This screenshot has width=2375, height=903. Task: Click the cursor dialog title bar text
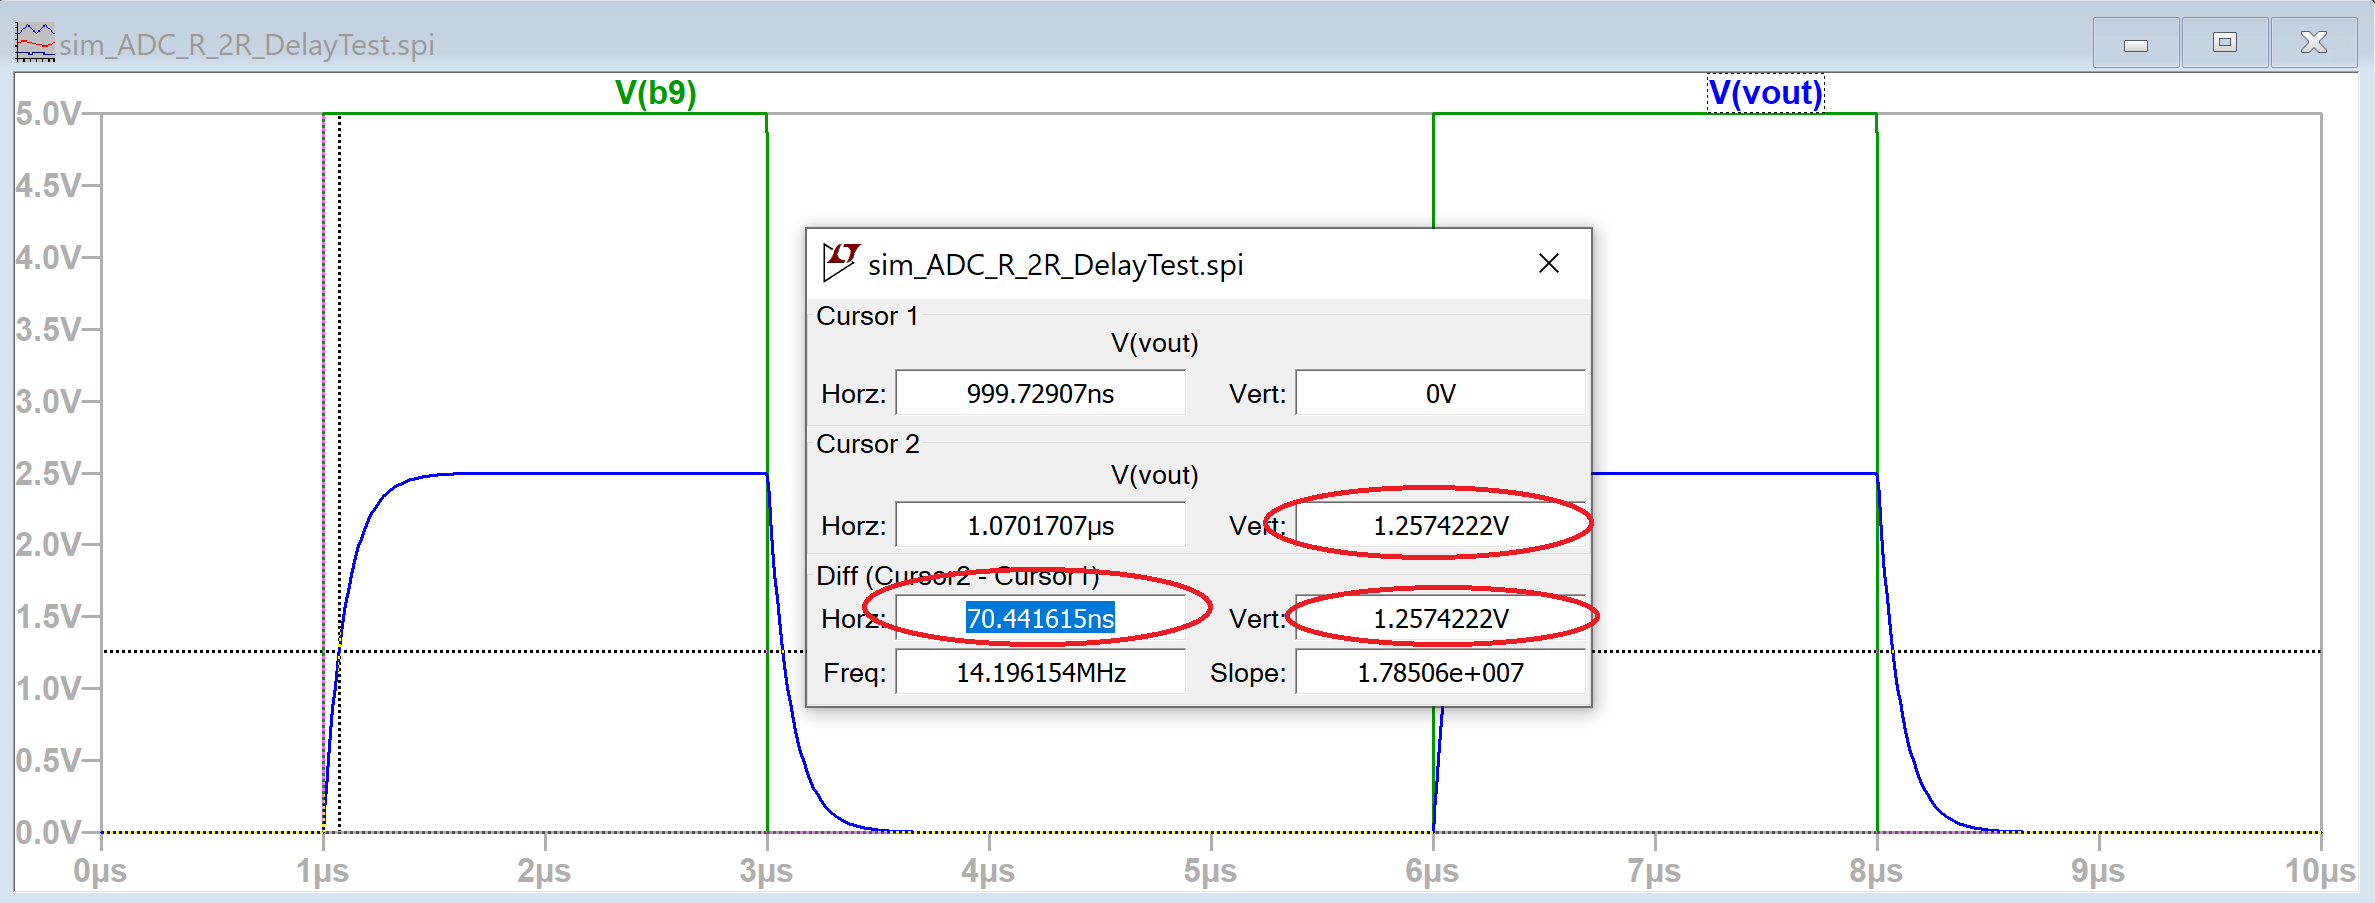click(x=1055, y=265)
